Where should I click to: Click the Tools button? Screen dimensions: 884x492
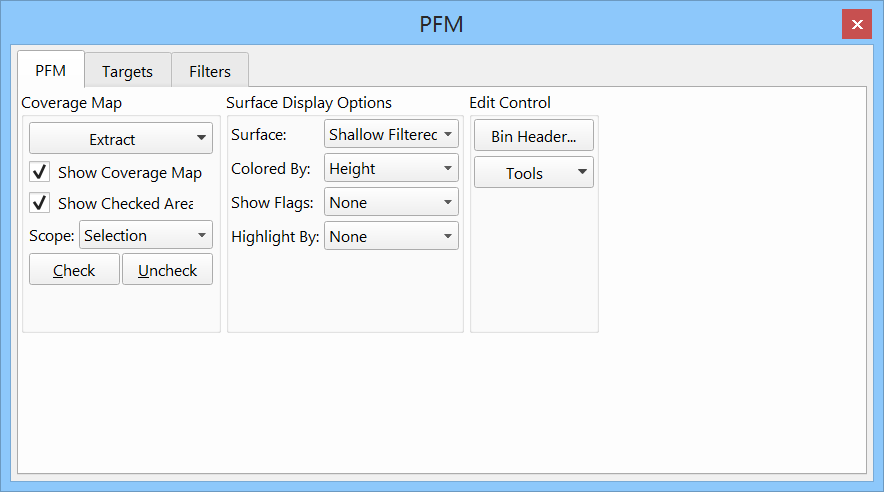(x=524, y=173)
